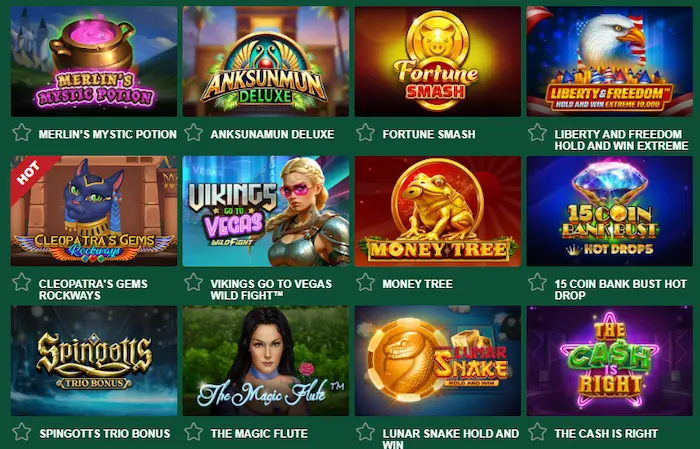
Task: Favorite Merlin's Mystic Potion with the star
Action: pos(21,133)
